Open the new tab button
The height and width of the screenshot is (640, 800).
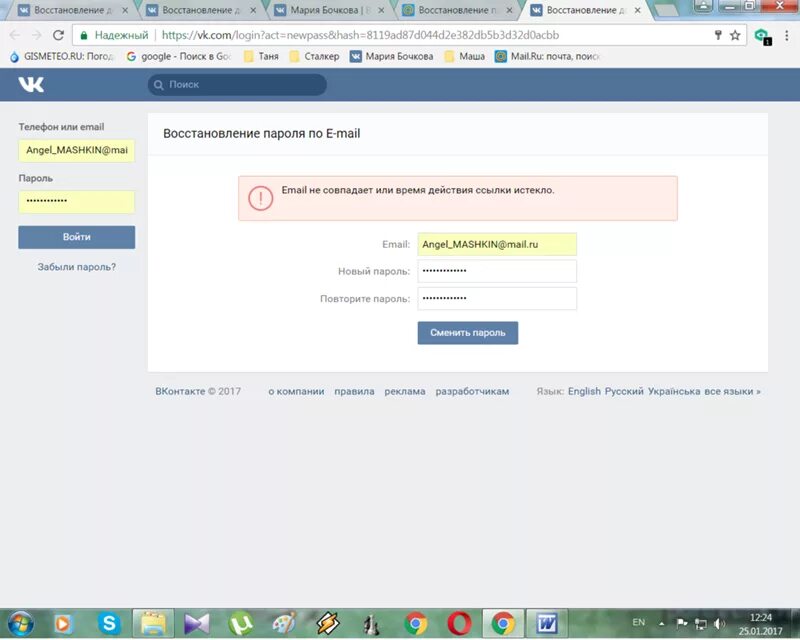[x=666, y=10]
